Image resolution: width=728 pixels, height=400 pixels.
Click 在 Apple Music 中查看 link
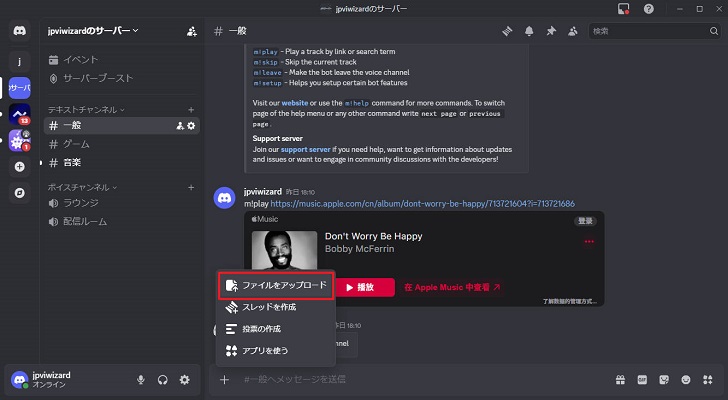[452, 287]
